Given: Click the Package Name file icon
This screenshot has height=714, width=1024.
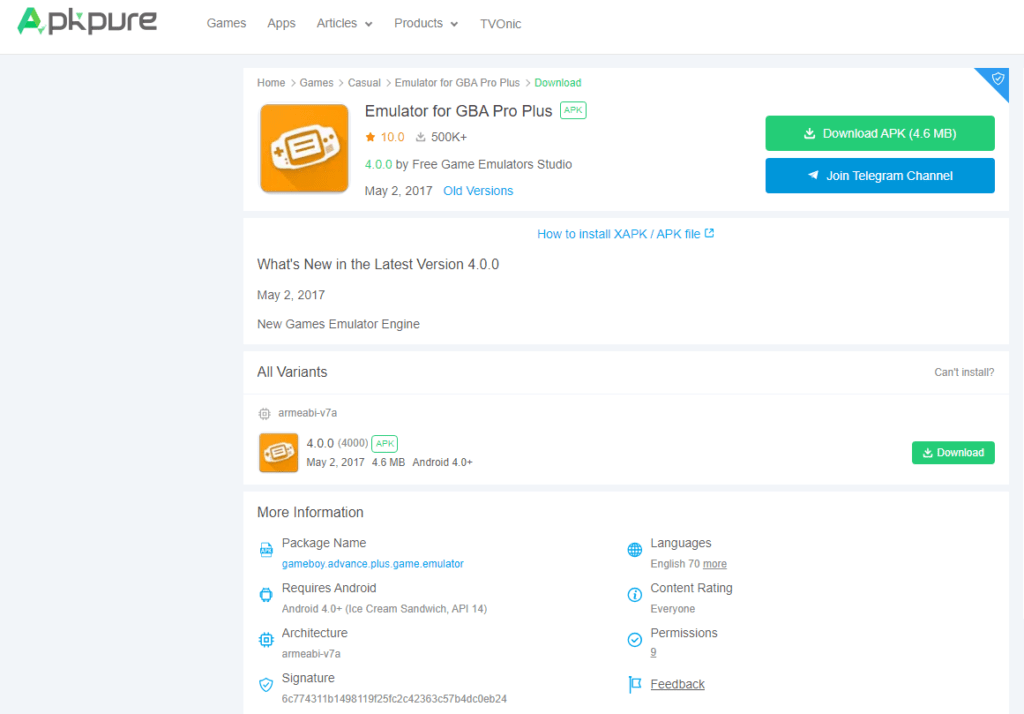Looking at the screenshot, I should point(266,550).
